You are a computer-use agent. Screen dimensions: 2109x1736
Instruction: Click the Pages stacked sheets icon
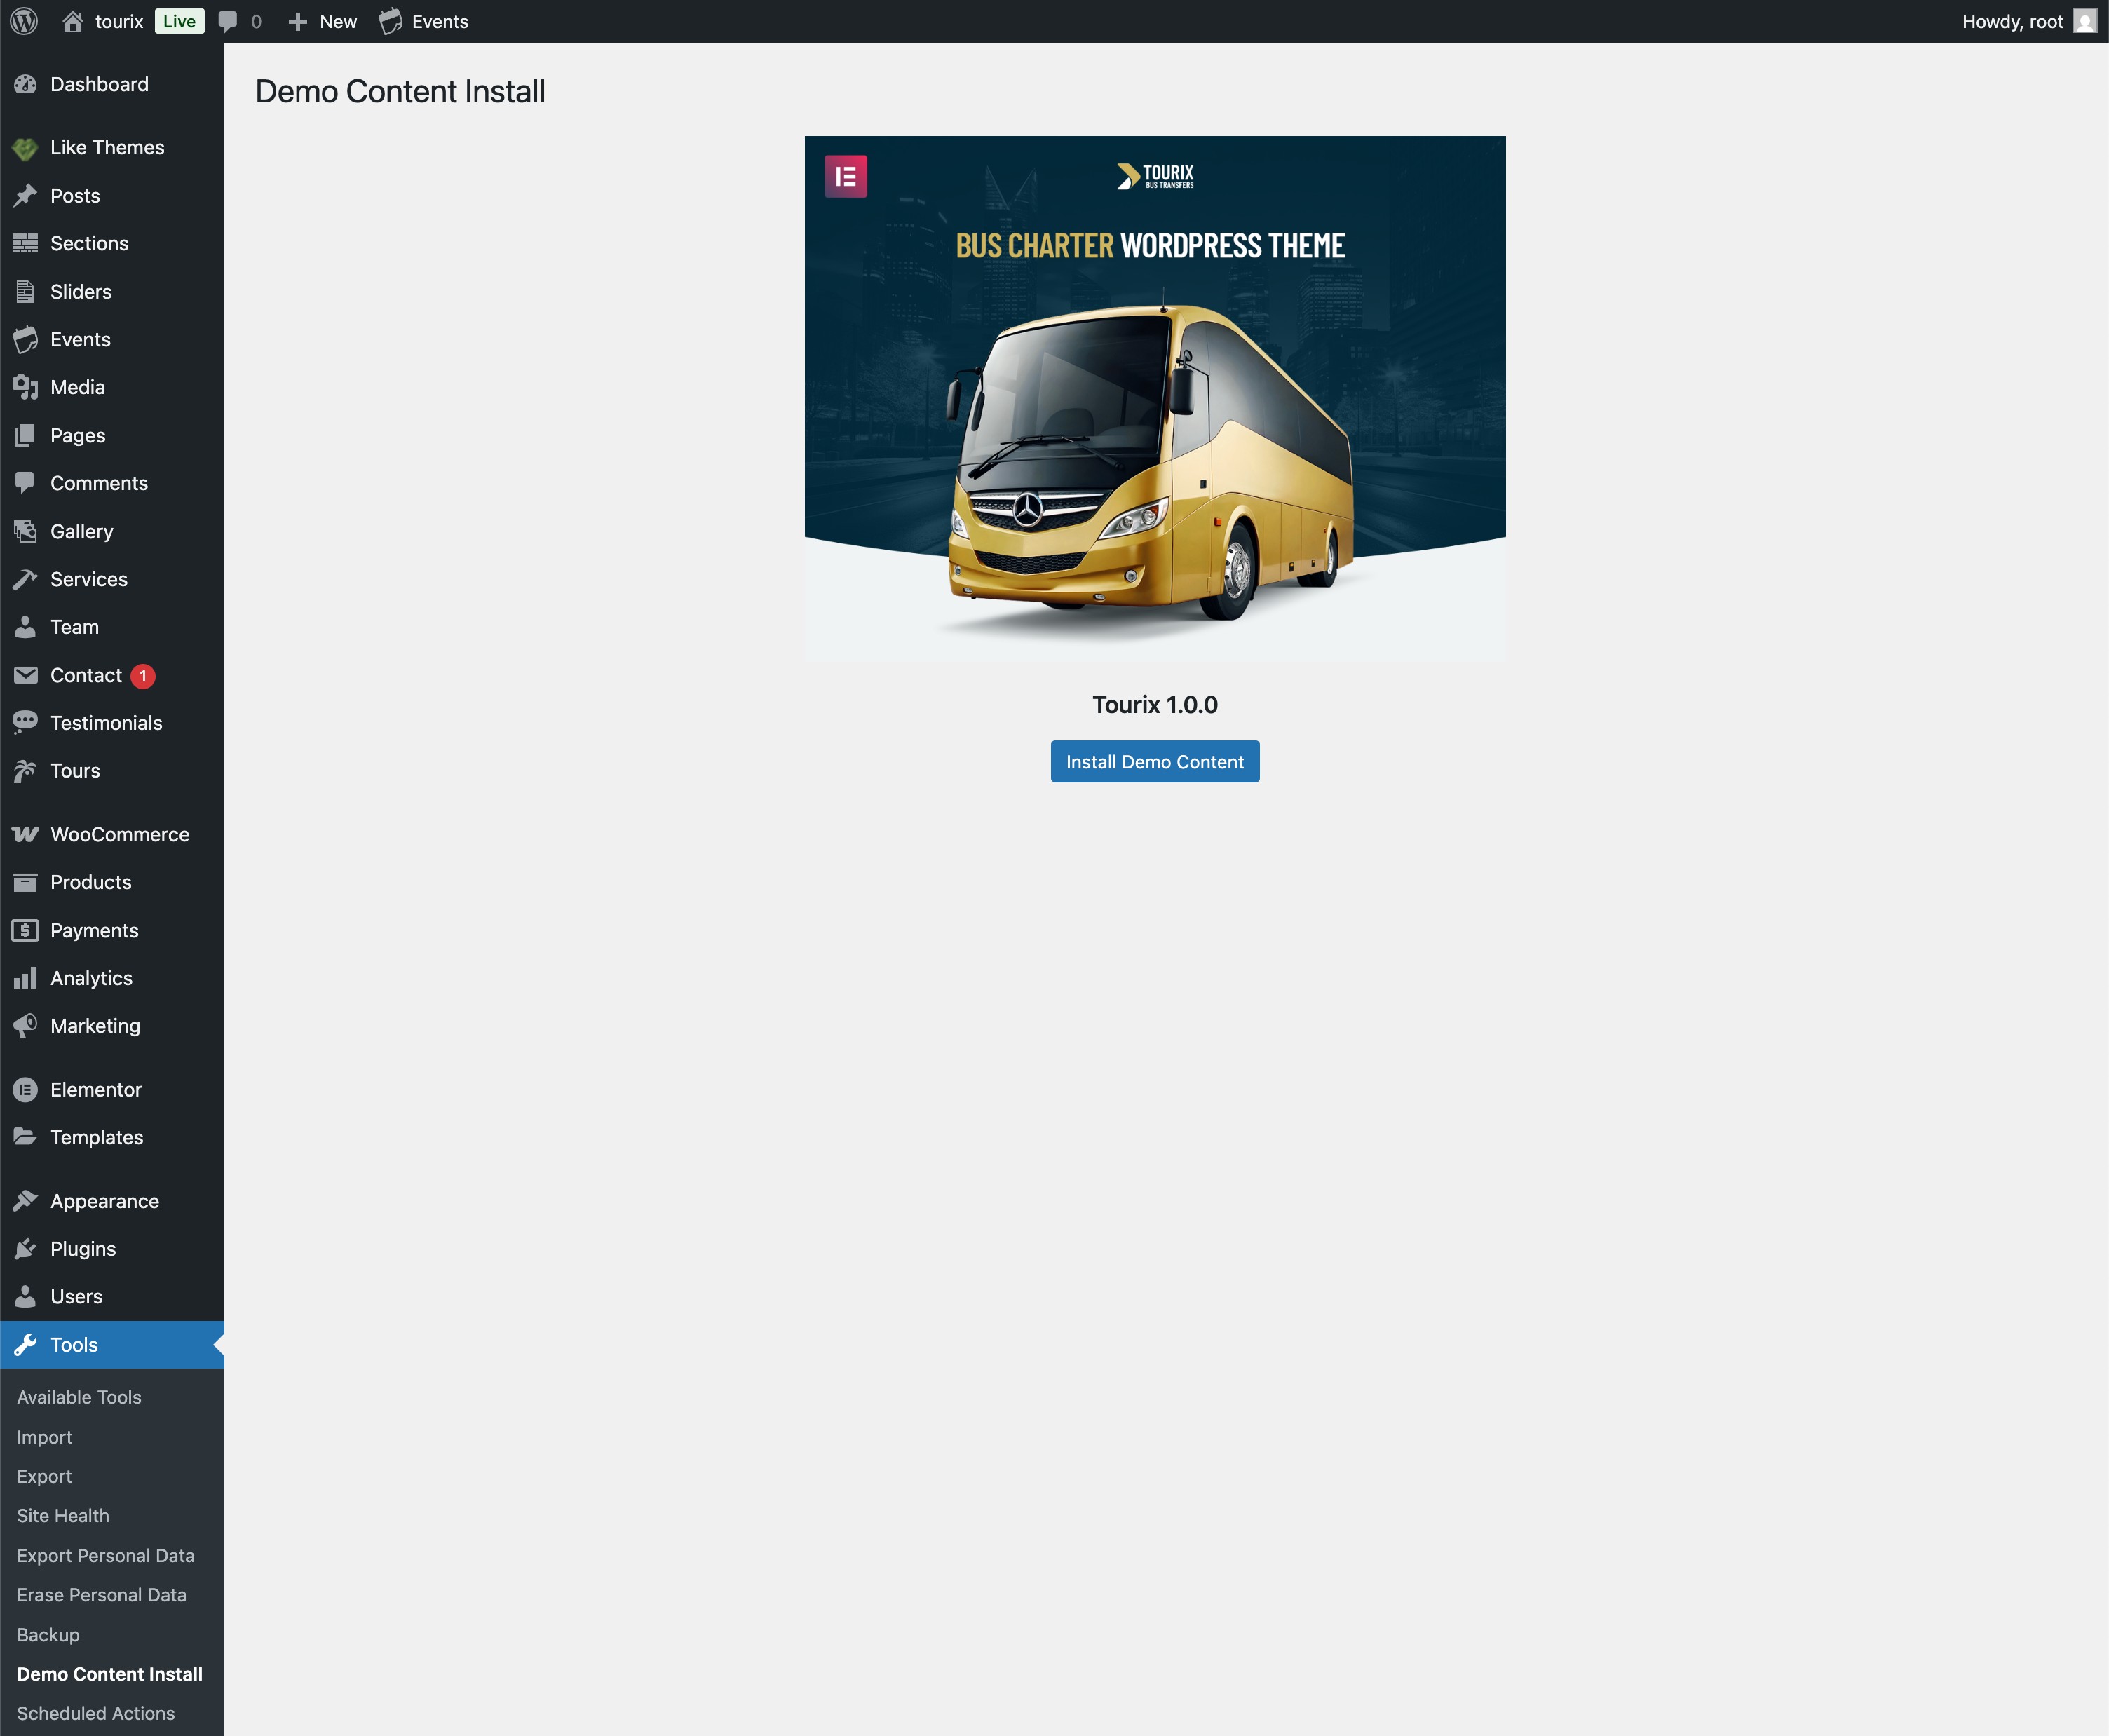click(x=25, y=435)
